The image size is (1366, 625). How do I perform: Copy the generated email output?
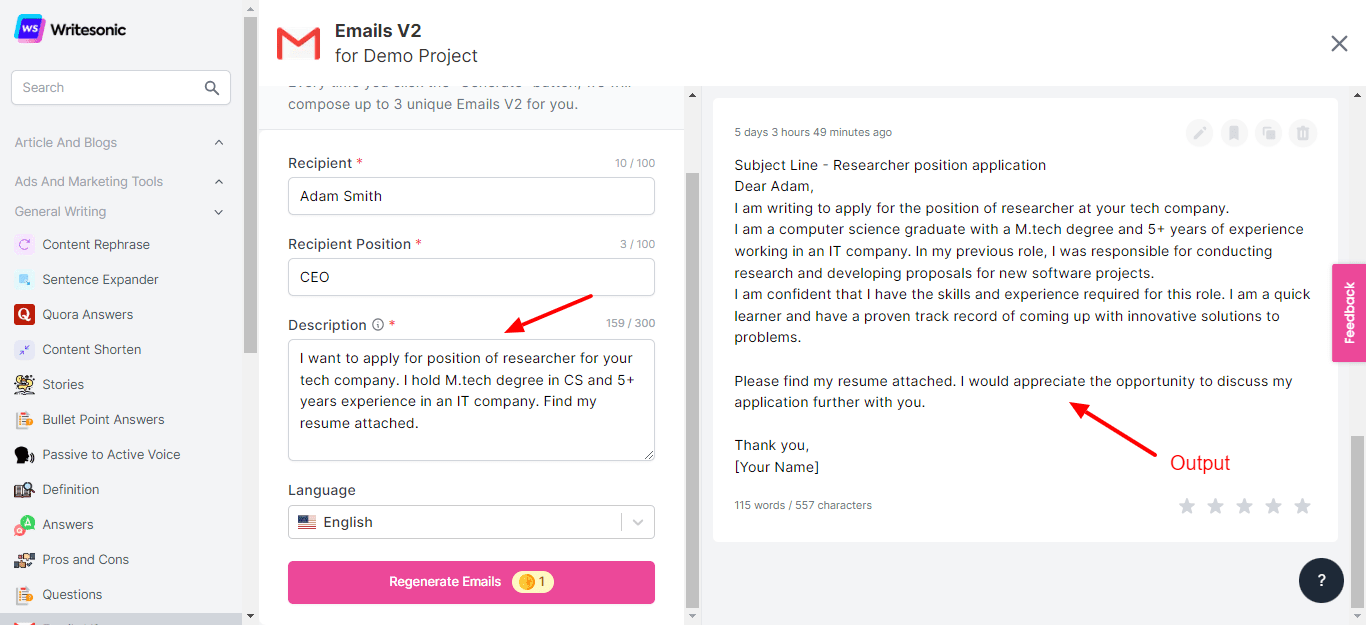click(1268, 133)
